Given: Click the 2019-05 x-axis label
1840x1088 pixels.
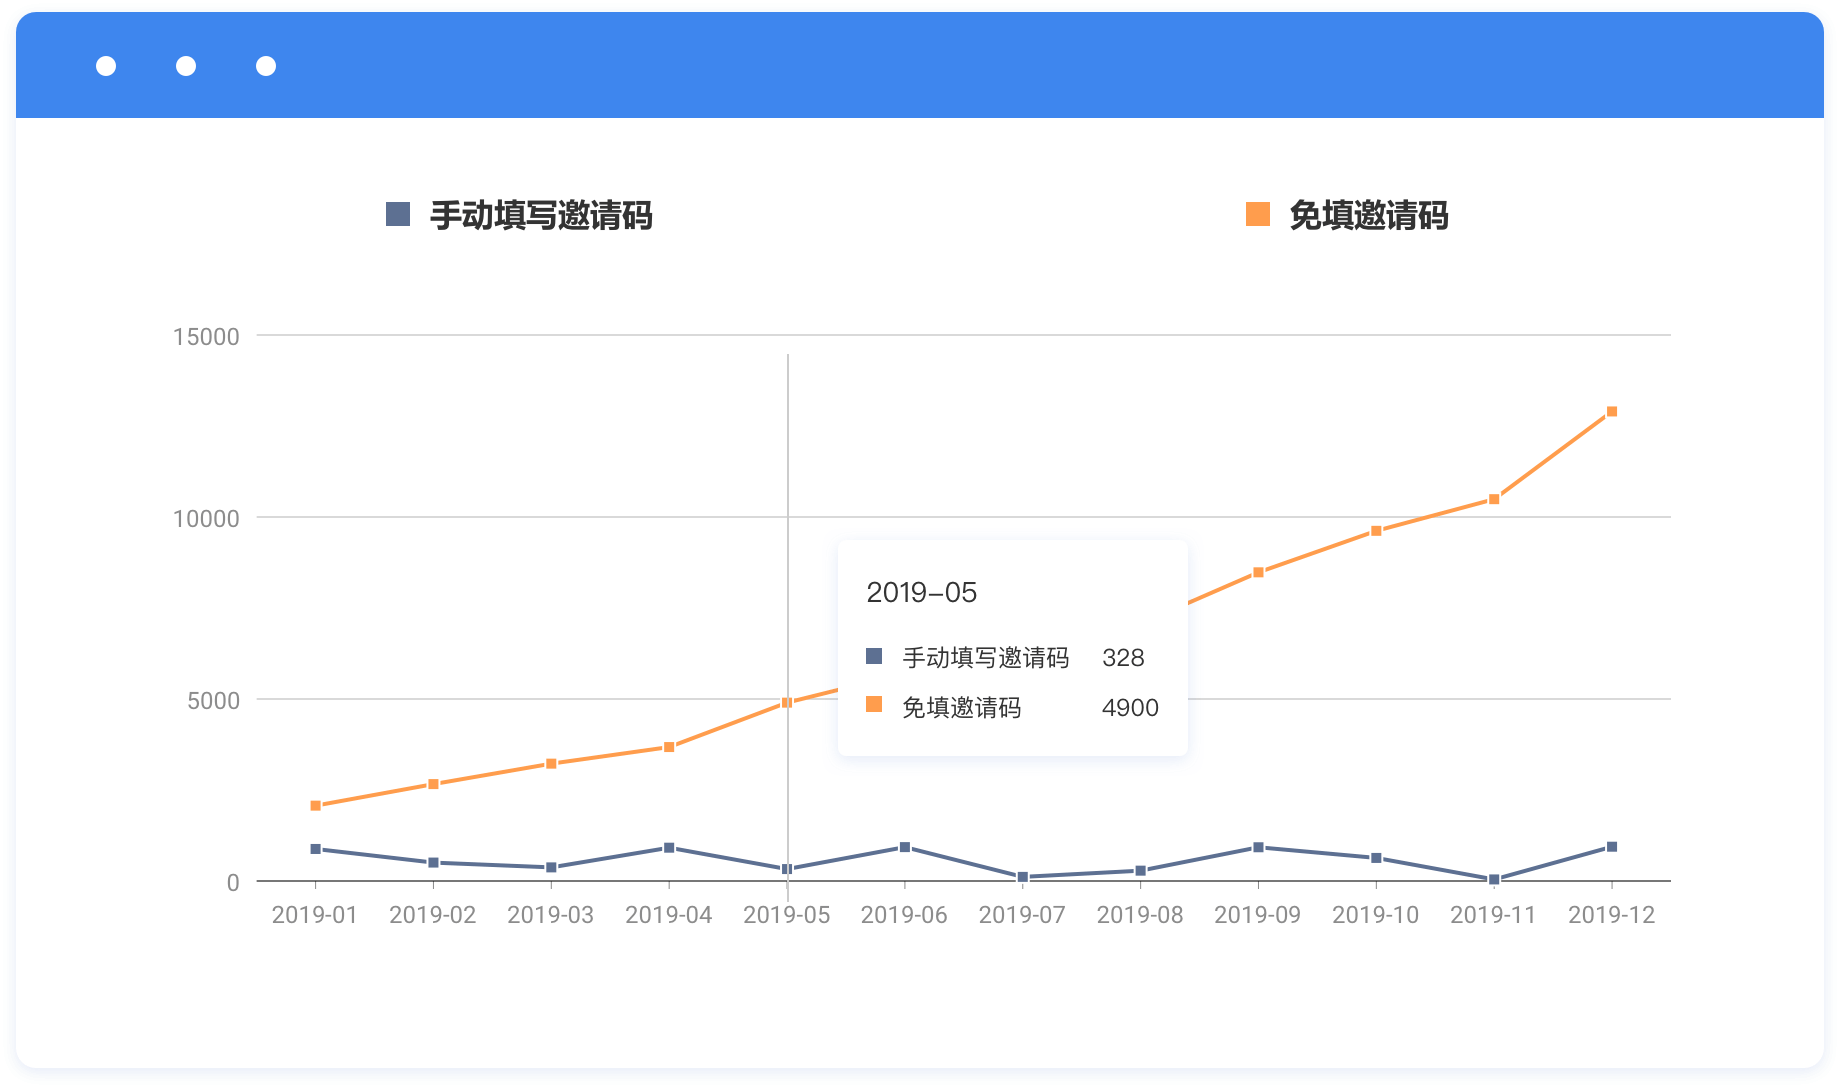Looking at the screenshot, I should pyautogui.click(x=787, y=915).
